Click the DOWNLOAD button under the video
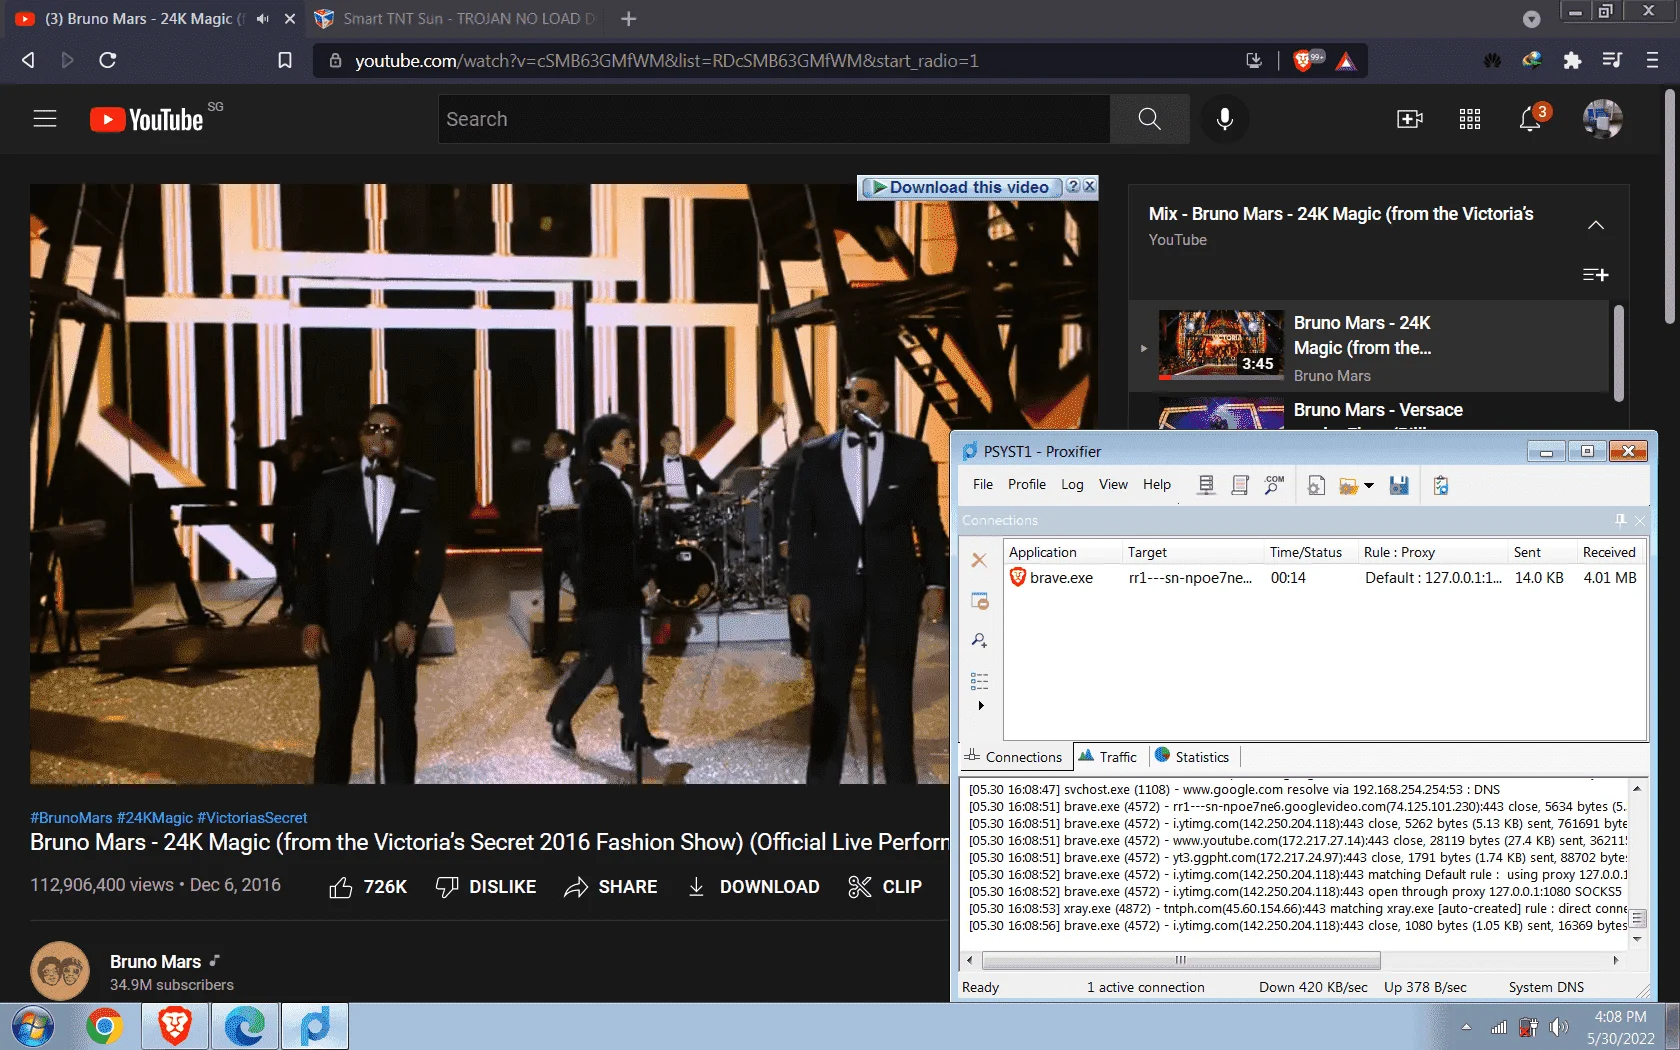Screen dimensions: 1680x1050 click(753, 887)
